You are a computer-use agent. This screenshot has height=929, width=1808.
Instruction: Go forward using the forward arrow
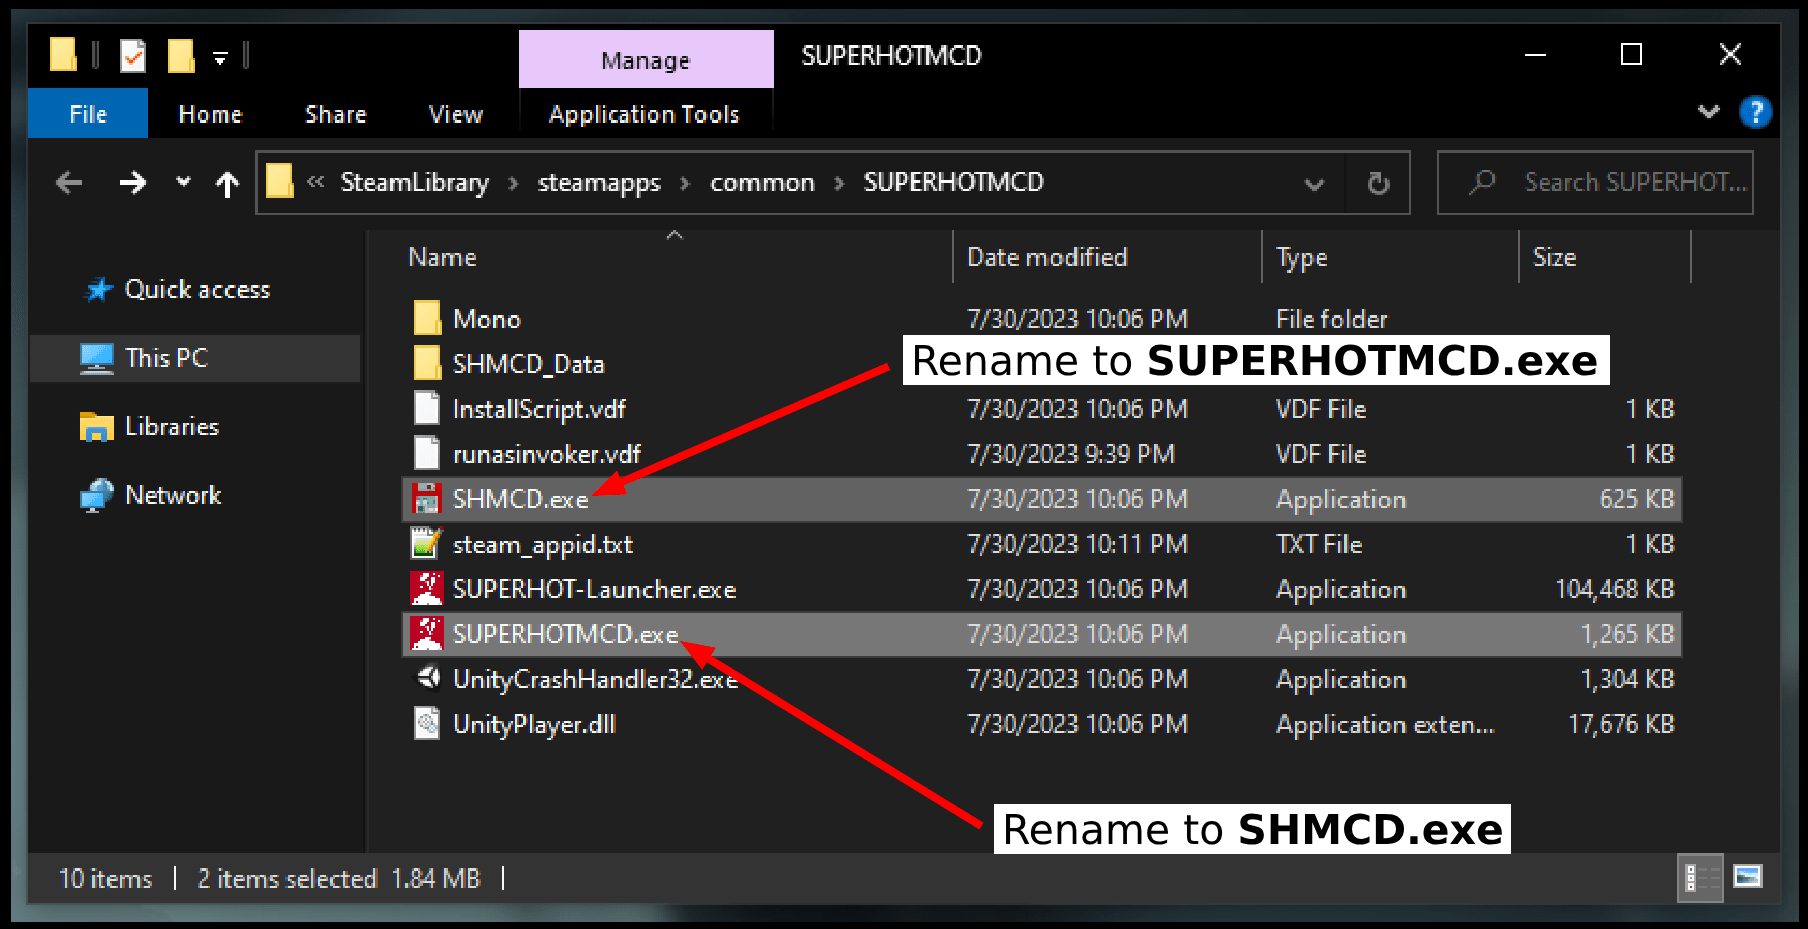click(x=132, y=183)
